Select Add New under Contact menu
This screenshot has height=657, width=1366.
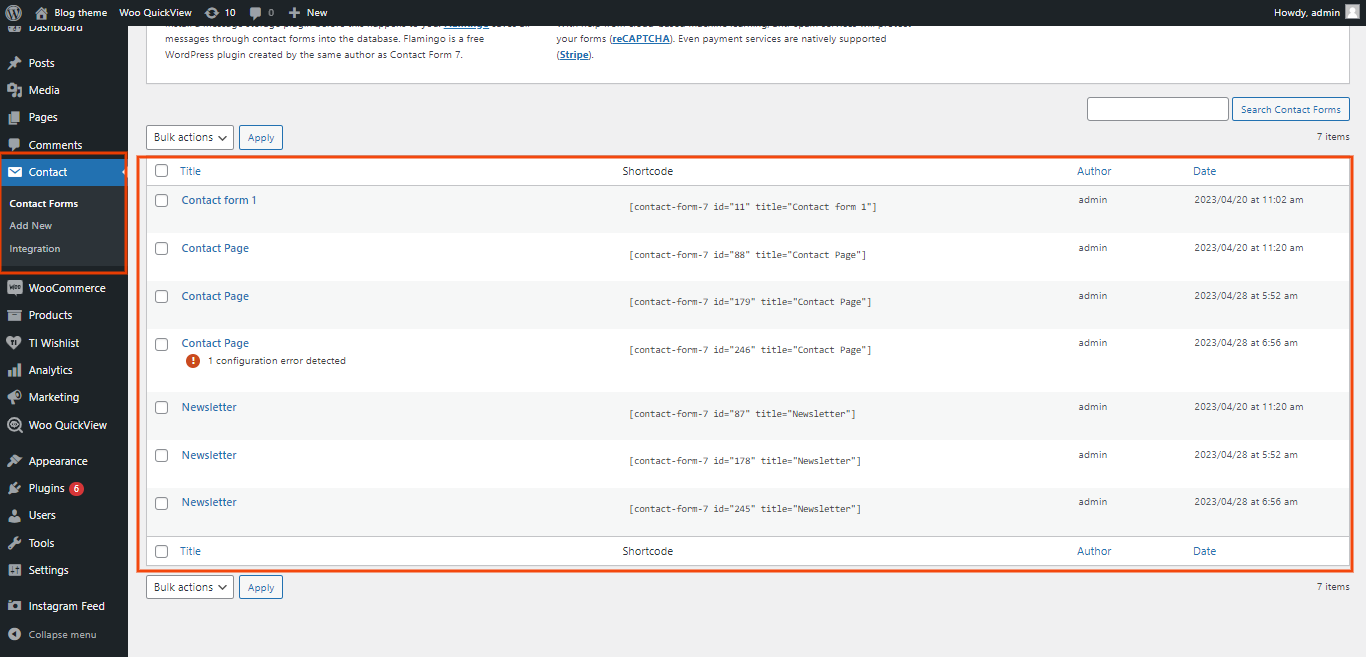click(x=31, y=226)
